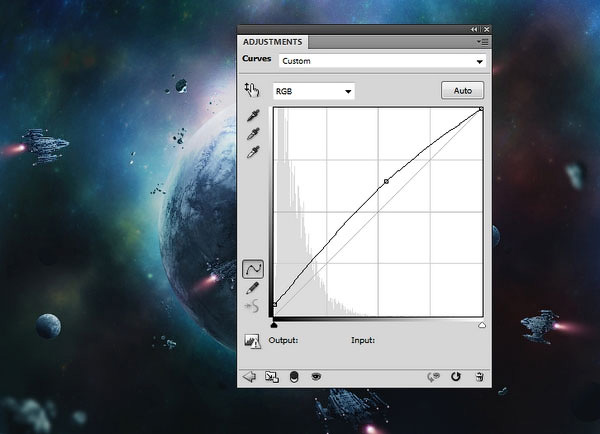Toggle layer visibility eye icon
Image resolution: width=600 pixels, height=434 pixels.
pyautogui.click(x=316, y=377)
